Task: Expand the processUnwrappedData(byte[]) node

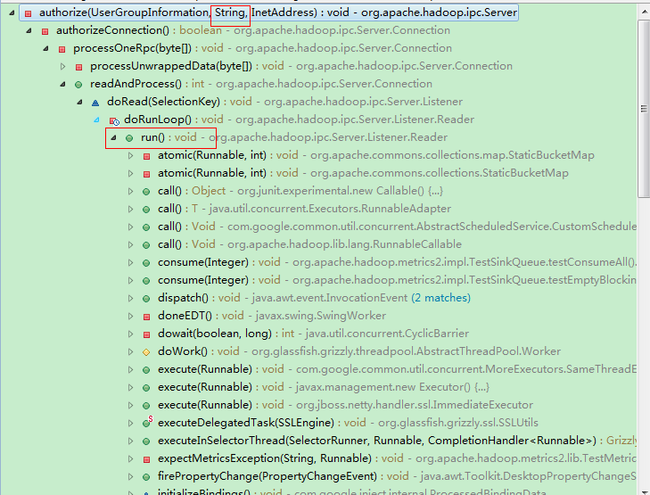Action: click(63, 66)
